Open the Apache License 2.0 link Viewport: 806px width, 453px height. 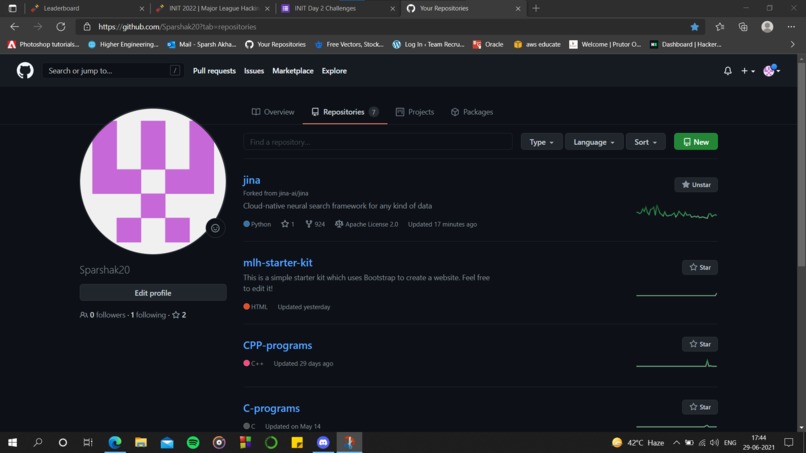366,224
